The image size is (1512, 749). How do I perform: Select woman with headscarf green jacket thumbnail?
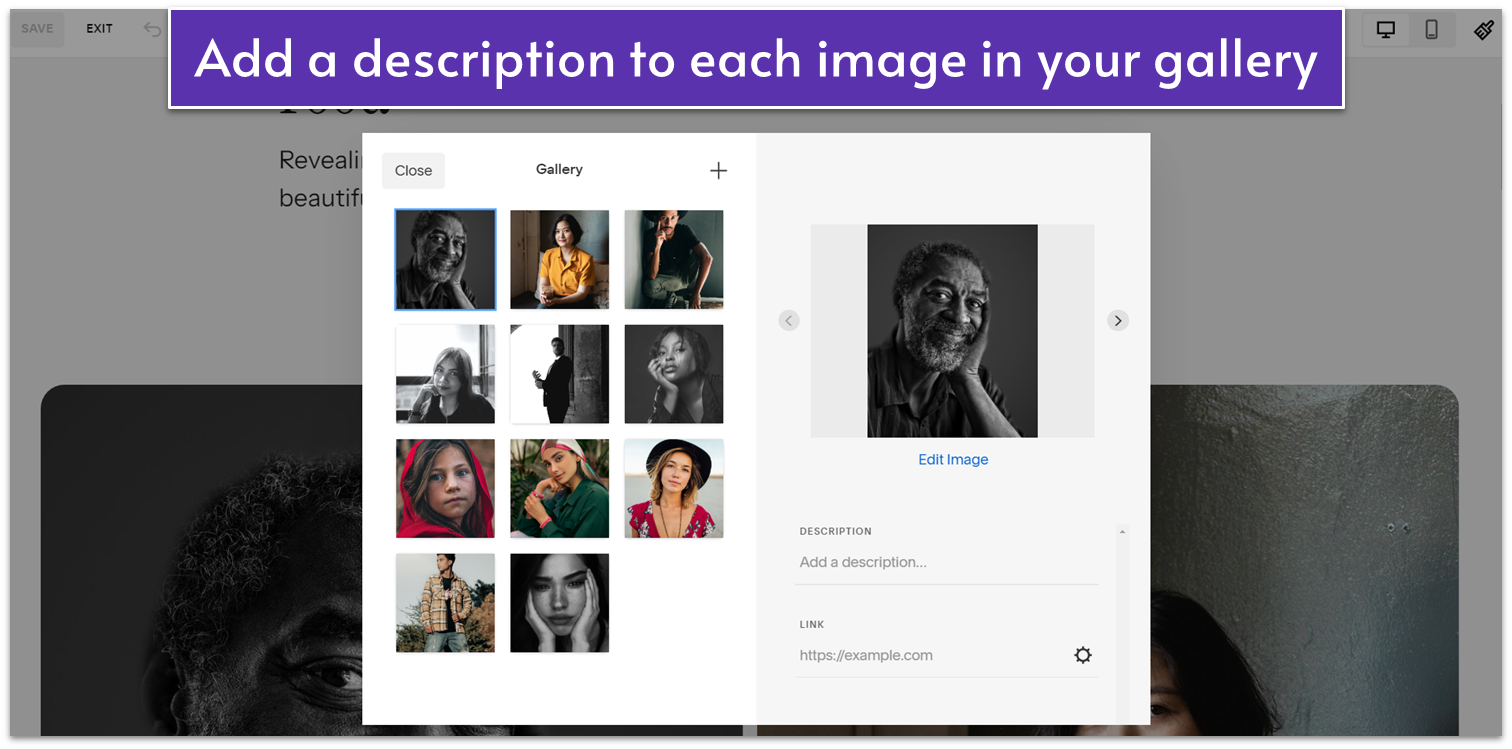(560, 489)
